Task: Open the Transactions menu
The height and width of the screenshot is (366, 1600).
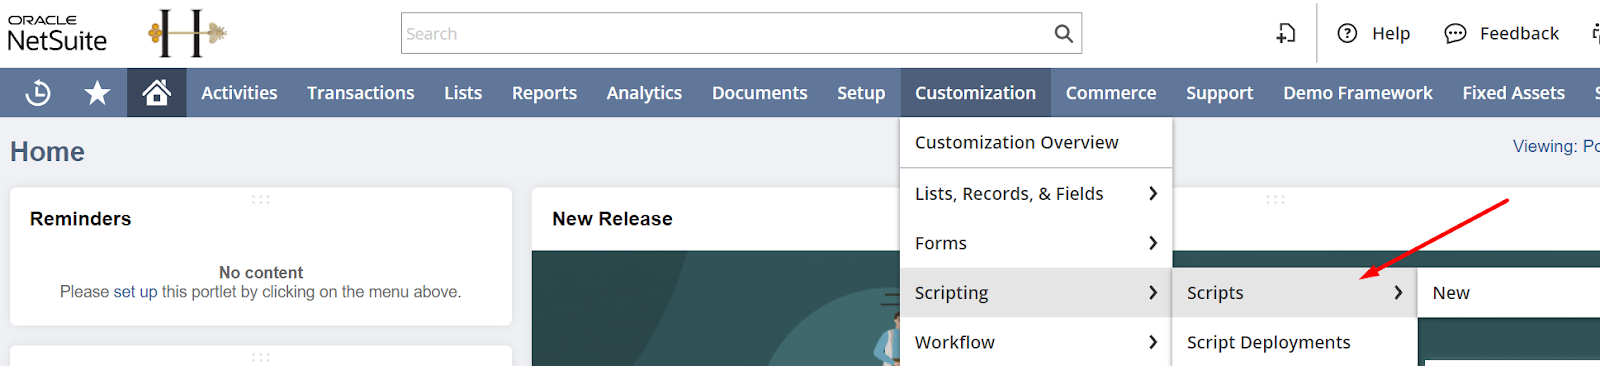Action: [360, 93]
